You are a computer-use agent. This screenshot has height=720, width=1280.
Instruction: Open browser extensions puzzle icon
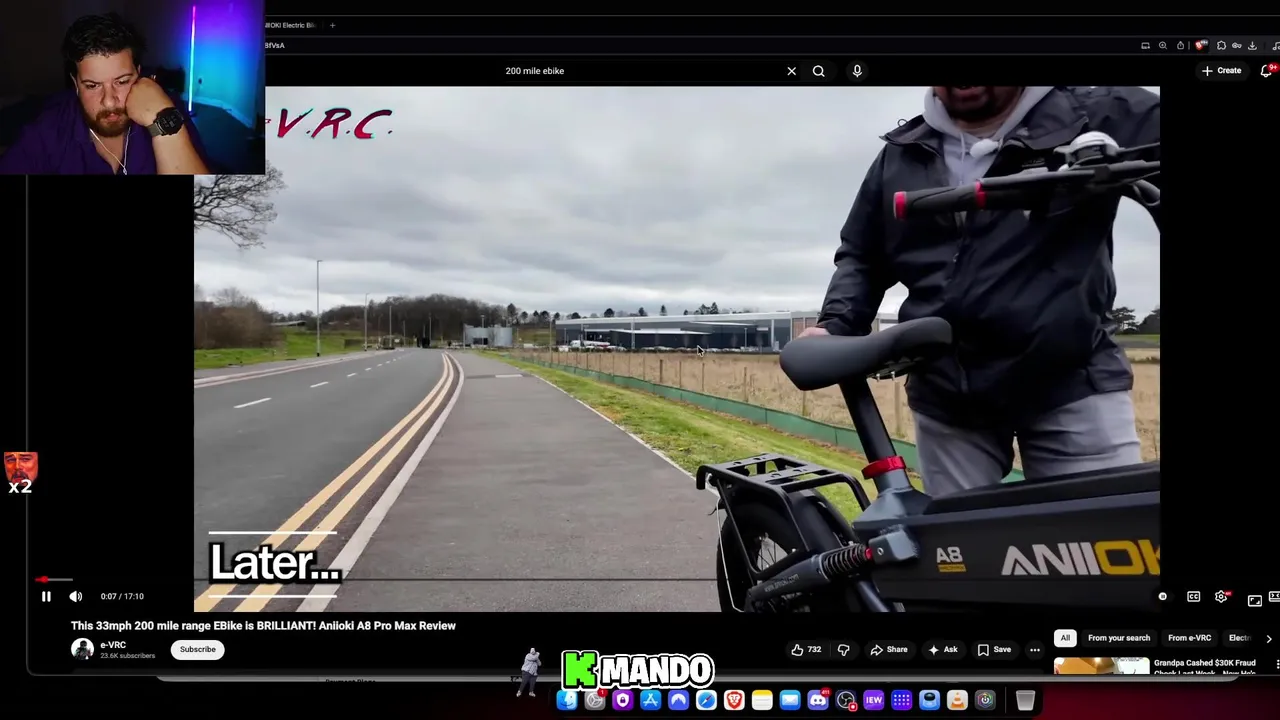[1221, 46]
